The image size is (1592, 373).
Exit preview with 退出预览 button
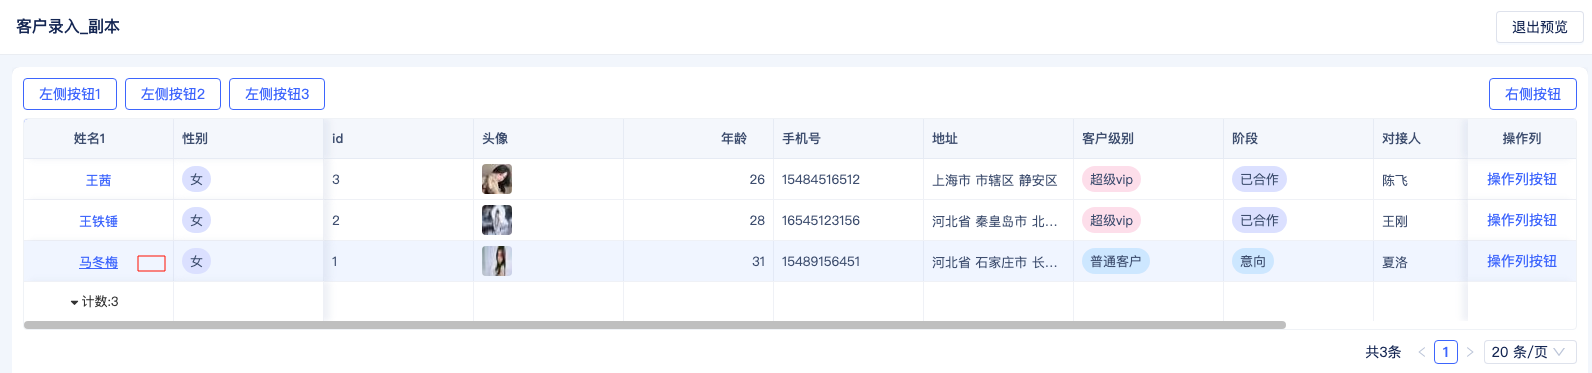click(x=1540, y=27)
